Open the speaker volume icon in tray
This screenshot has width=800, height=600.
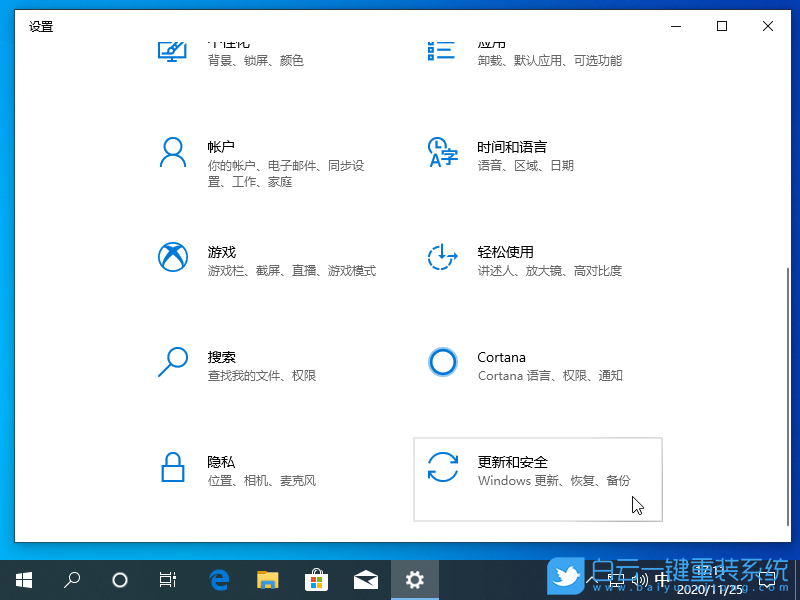639,579
